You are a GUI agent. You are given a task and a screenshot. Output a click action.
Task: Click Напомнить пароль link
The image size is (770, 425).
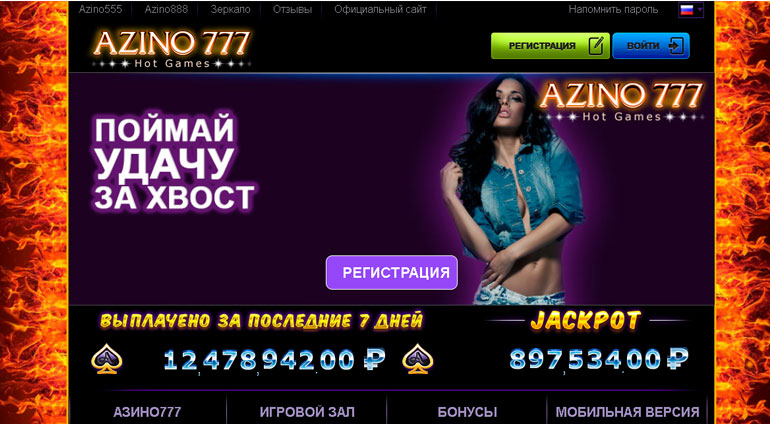[x=613, y=9]
